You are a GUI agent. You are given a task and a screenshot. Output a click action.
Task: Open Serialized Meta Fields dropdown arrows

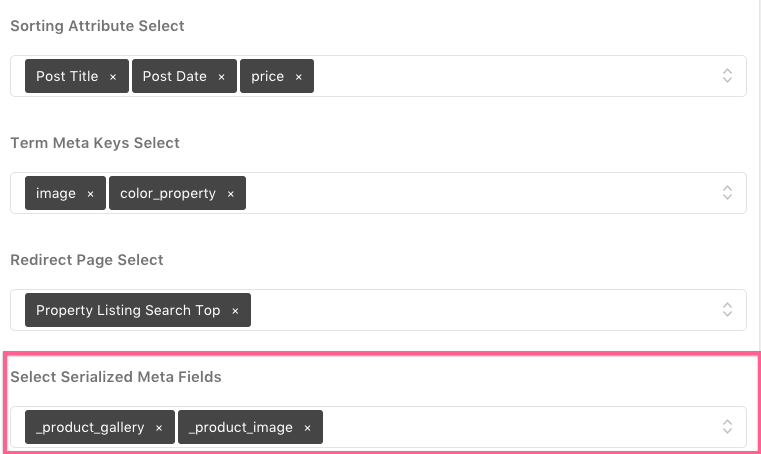[x=728, y=427]
